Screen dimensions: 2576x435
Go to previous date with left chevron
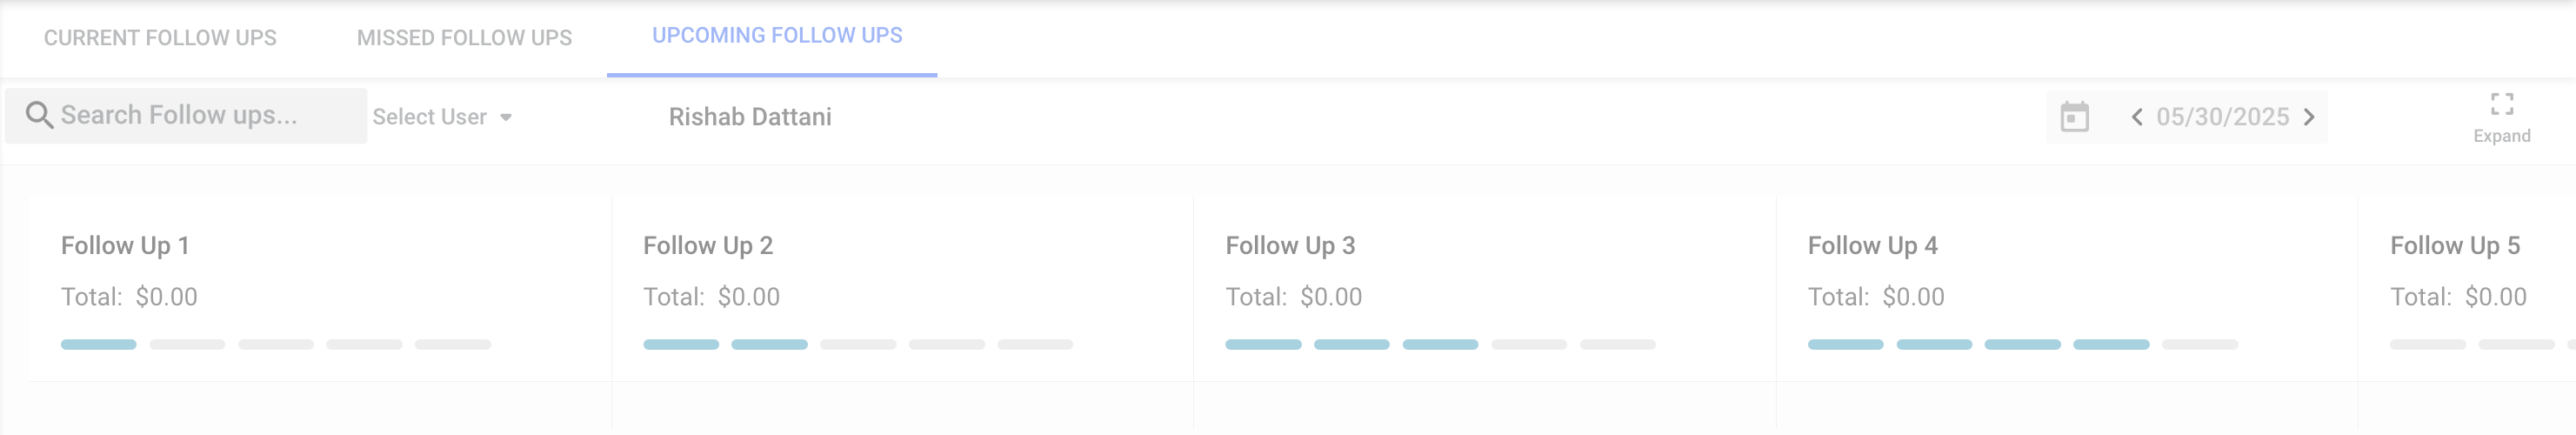pos(2136,117)
